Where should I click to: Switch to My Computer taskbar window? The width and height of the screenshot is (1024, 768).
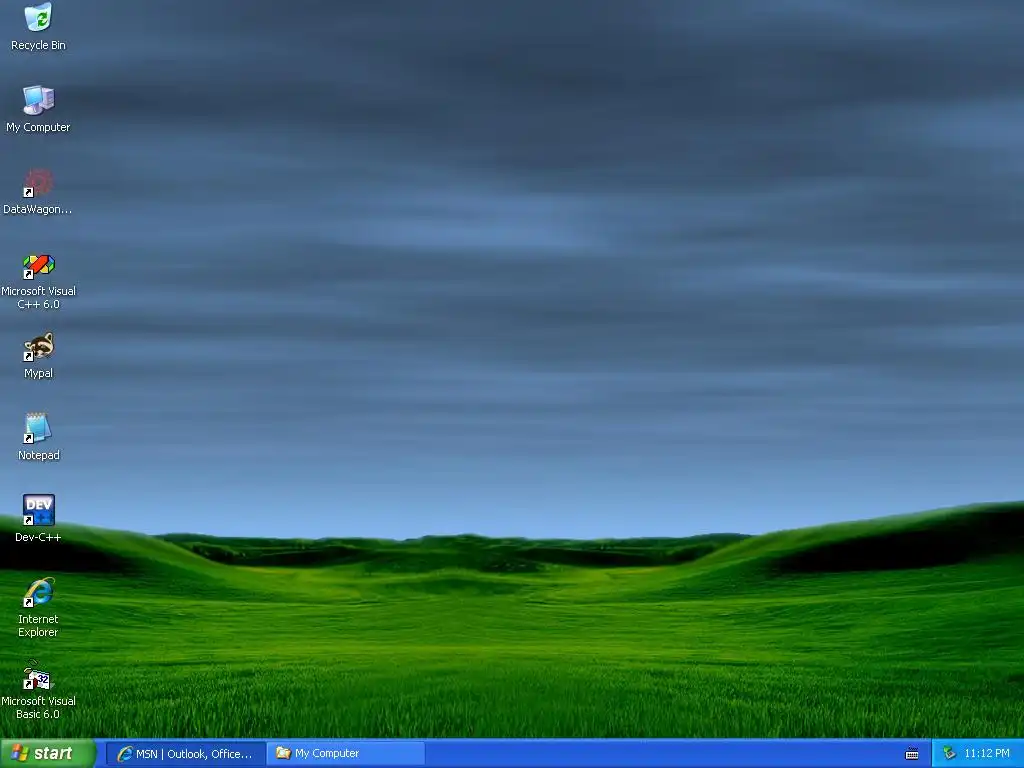pyautogui.click(x=346, y=754)
